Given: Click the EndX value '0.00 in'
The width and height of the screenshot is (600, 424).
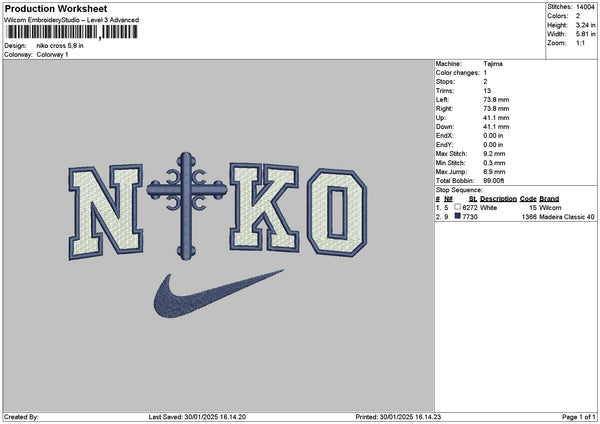Looking at the screenshot, I should [x=493, y=136].
